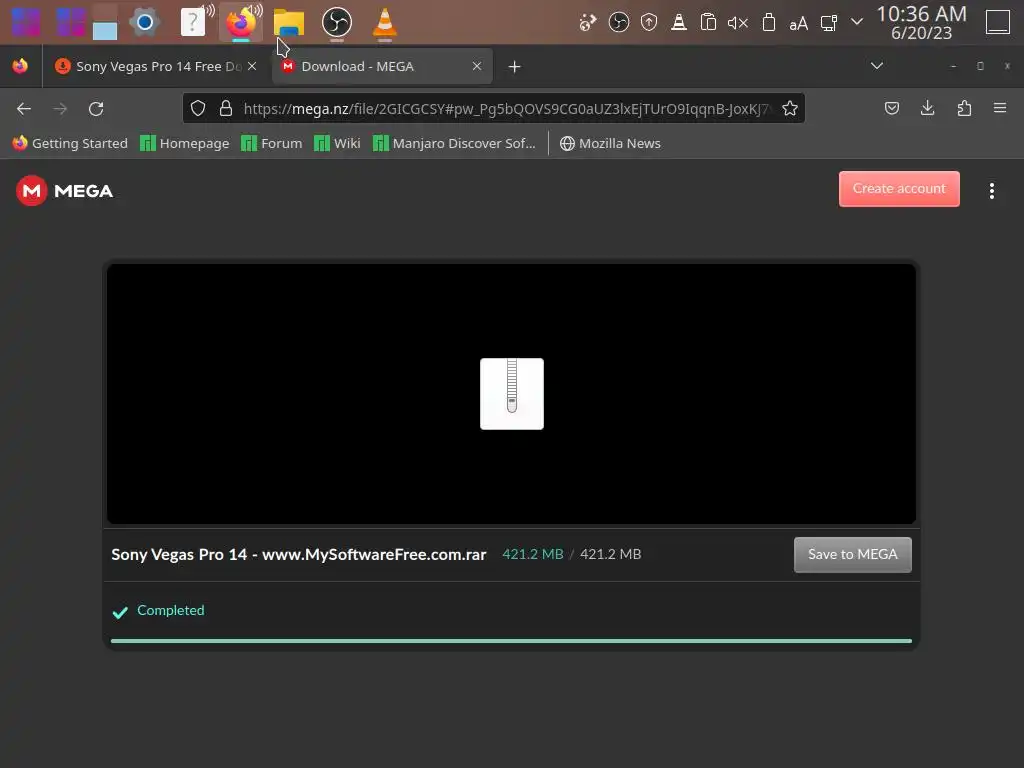Open the blue gear settings app icon

pos(145,23)
